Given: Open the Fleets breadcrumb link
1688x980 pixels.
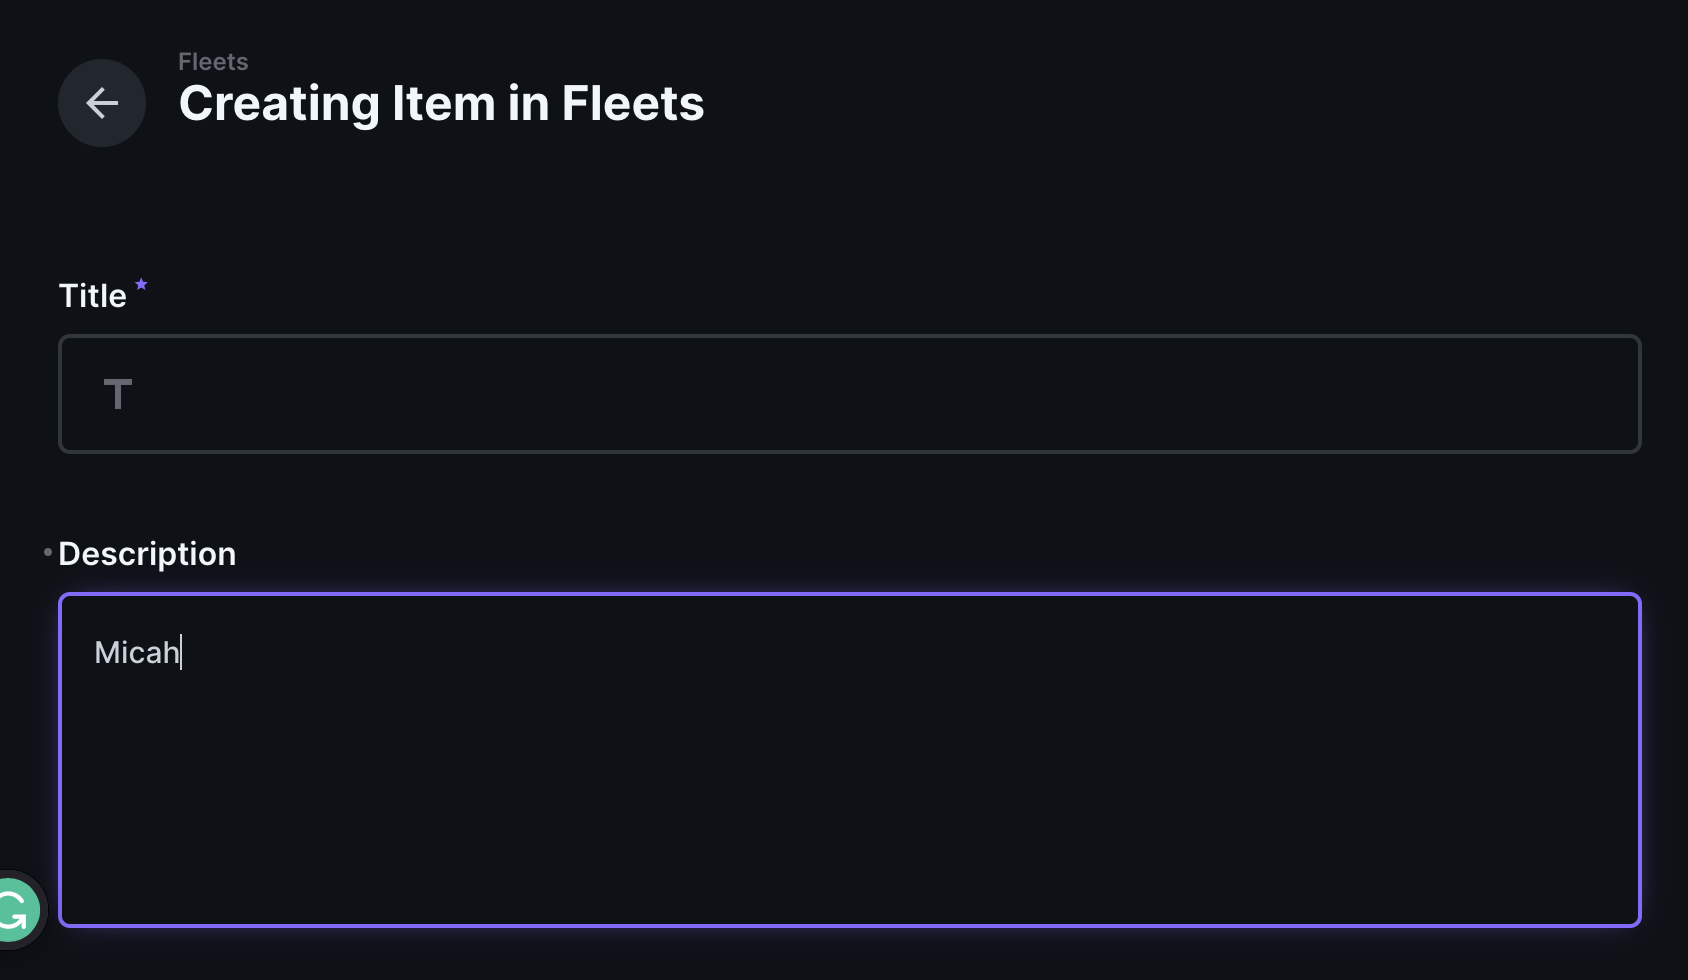Looking at the screenshot, I should tap(213, 62).
